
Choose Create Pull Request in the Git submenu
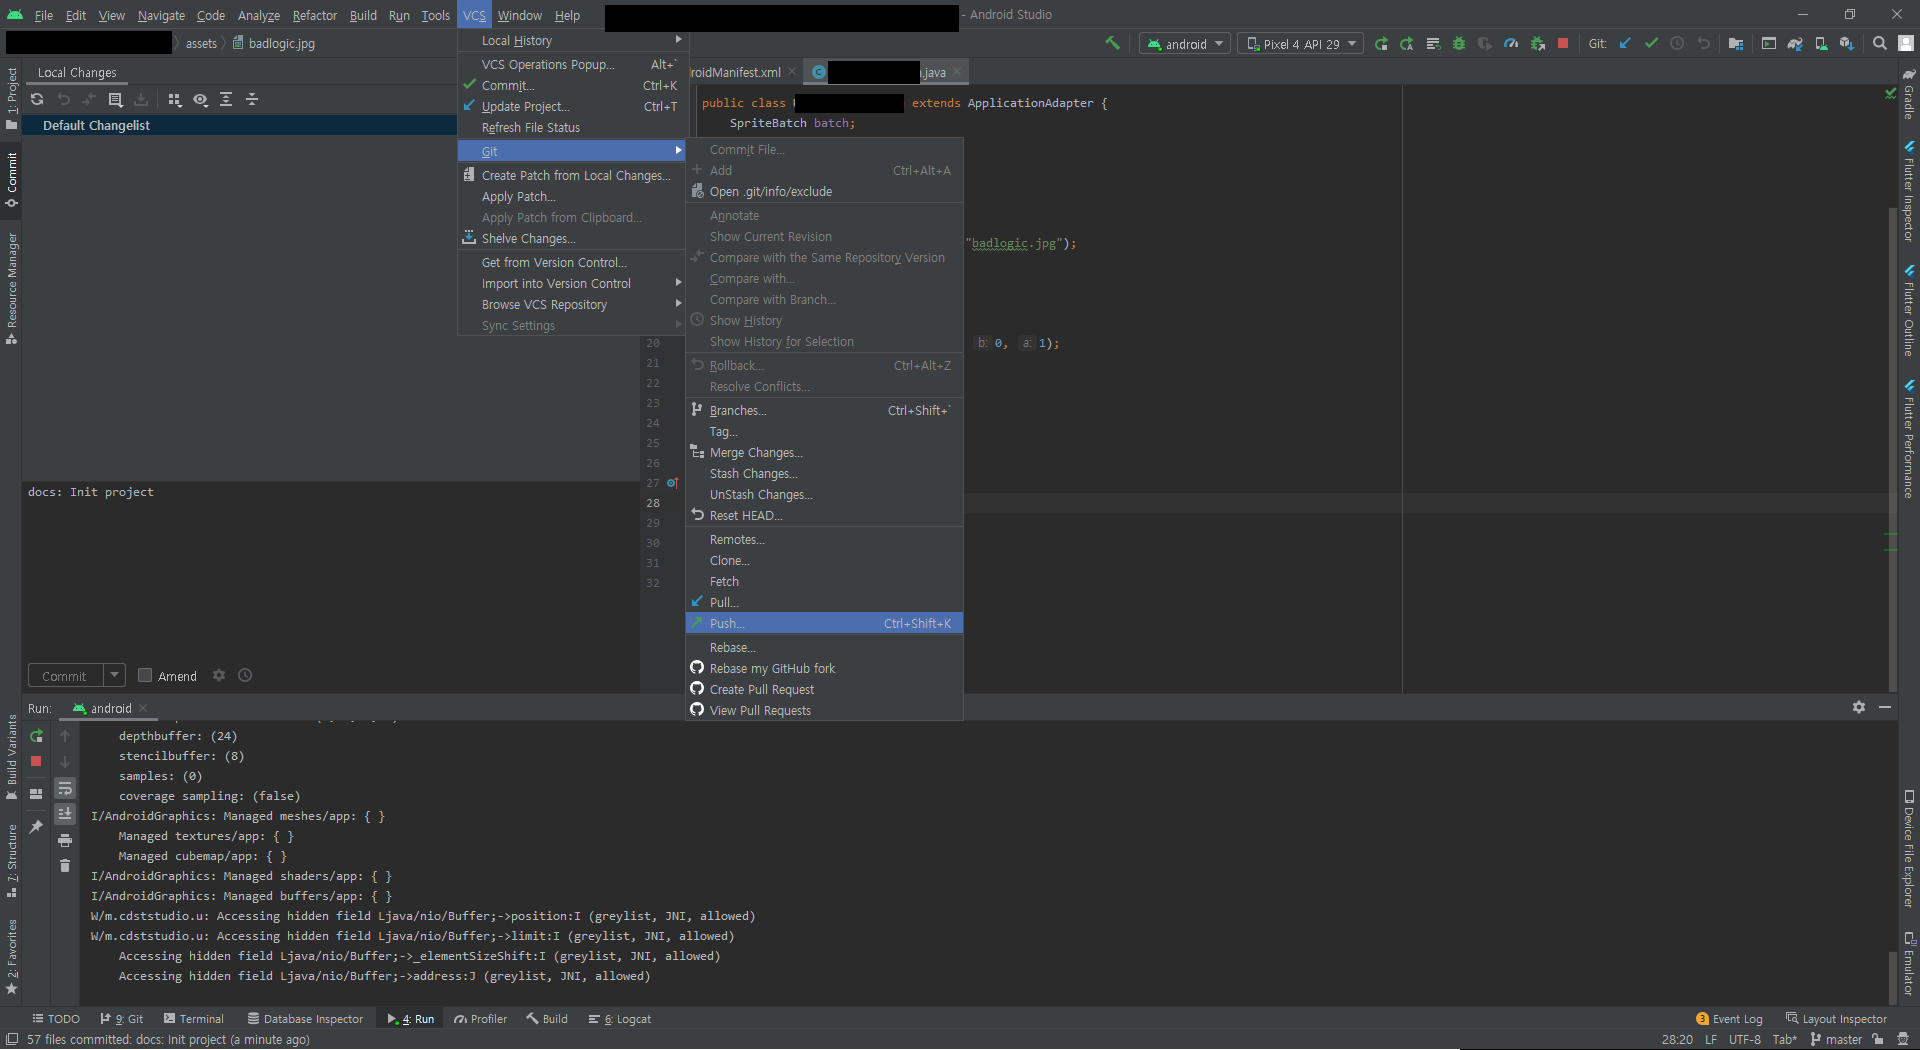pos(824,689)
